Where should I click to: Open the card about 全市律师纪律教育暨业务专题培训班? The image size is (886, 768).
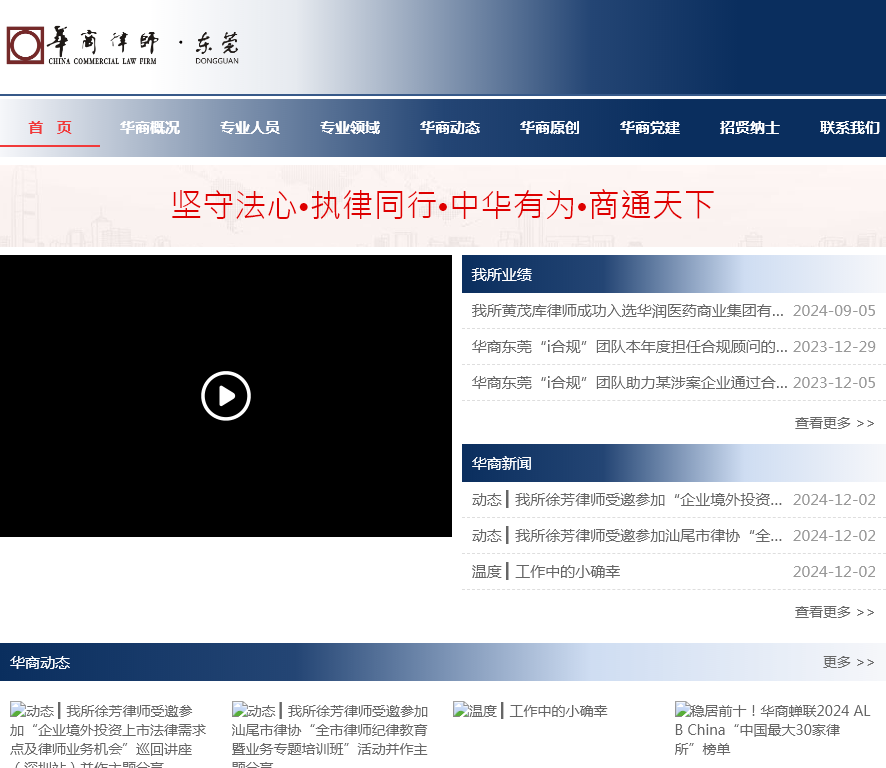329,735
